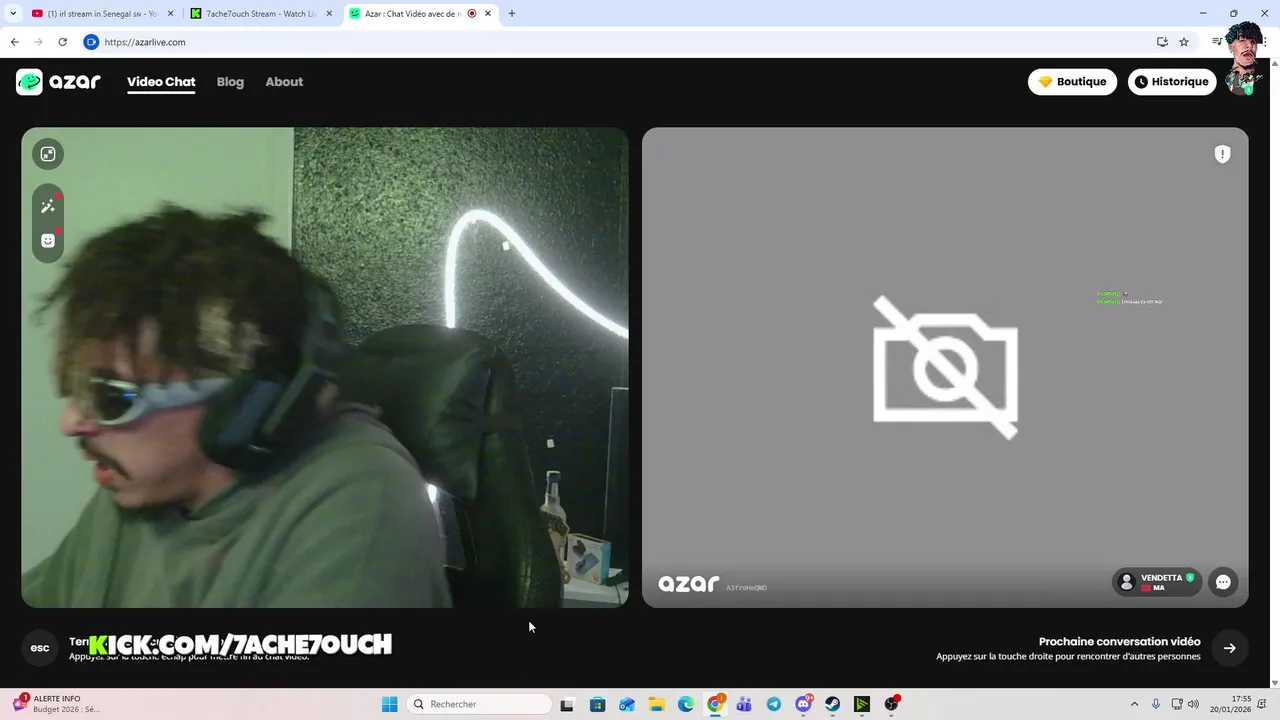Open Google Chrome from the taskbar
Screen dimensions: 1280x720
(715, 704)
